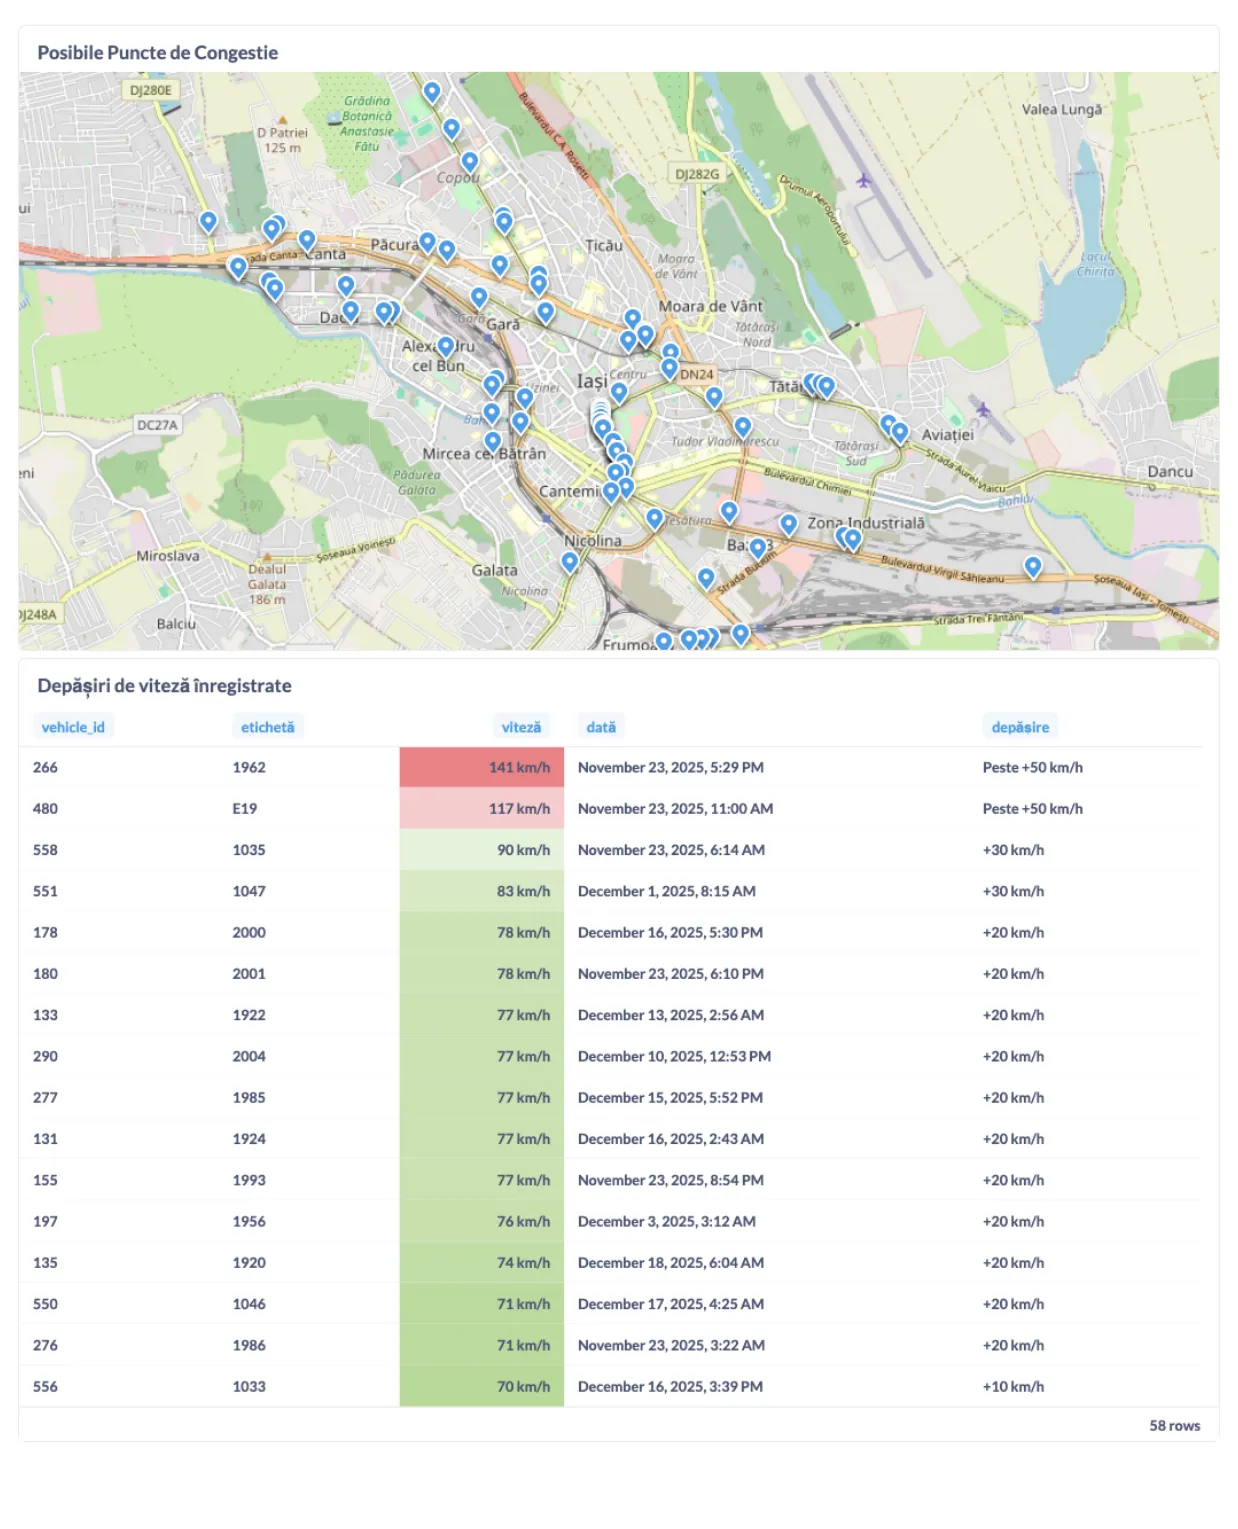This screenshot has height=1529, width=1238.
Task: Click the pin left of Zona Industrială label
Action: click(x=789, y=524)
